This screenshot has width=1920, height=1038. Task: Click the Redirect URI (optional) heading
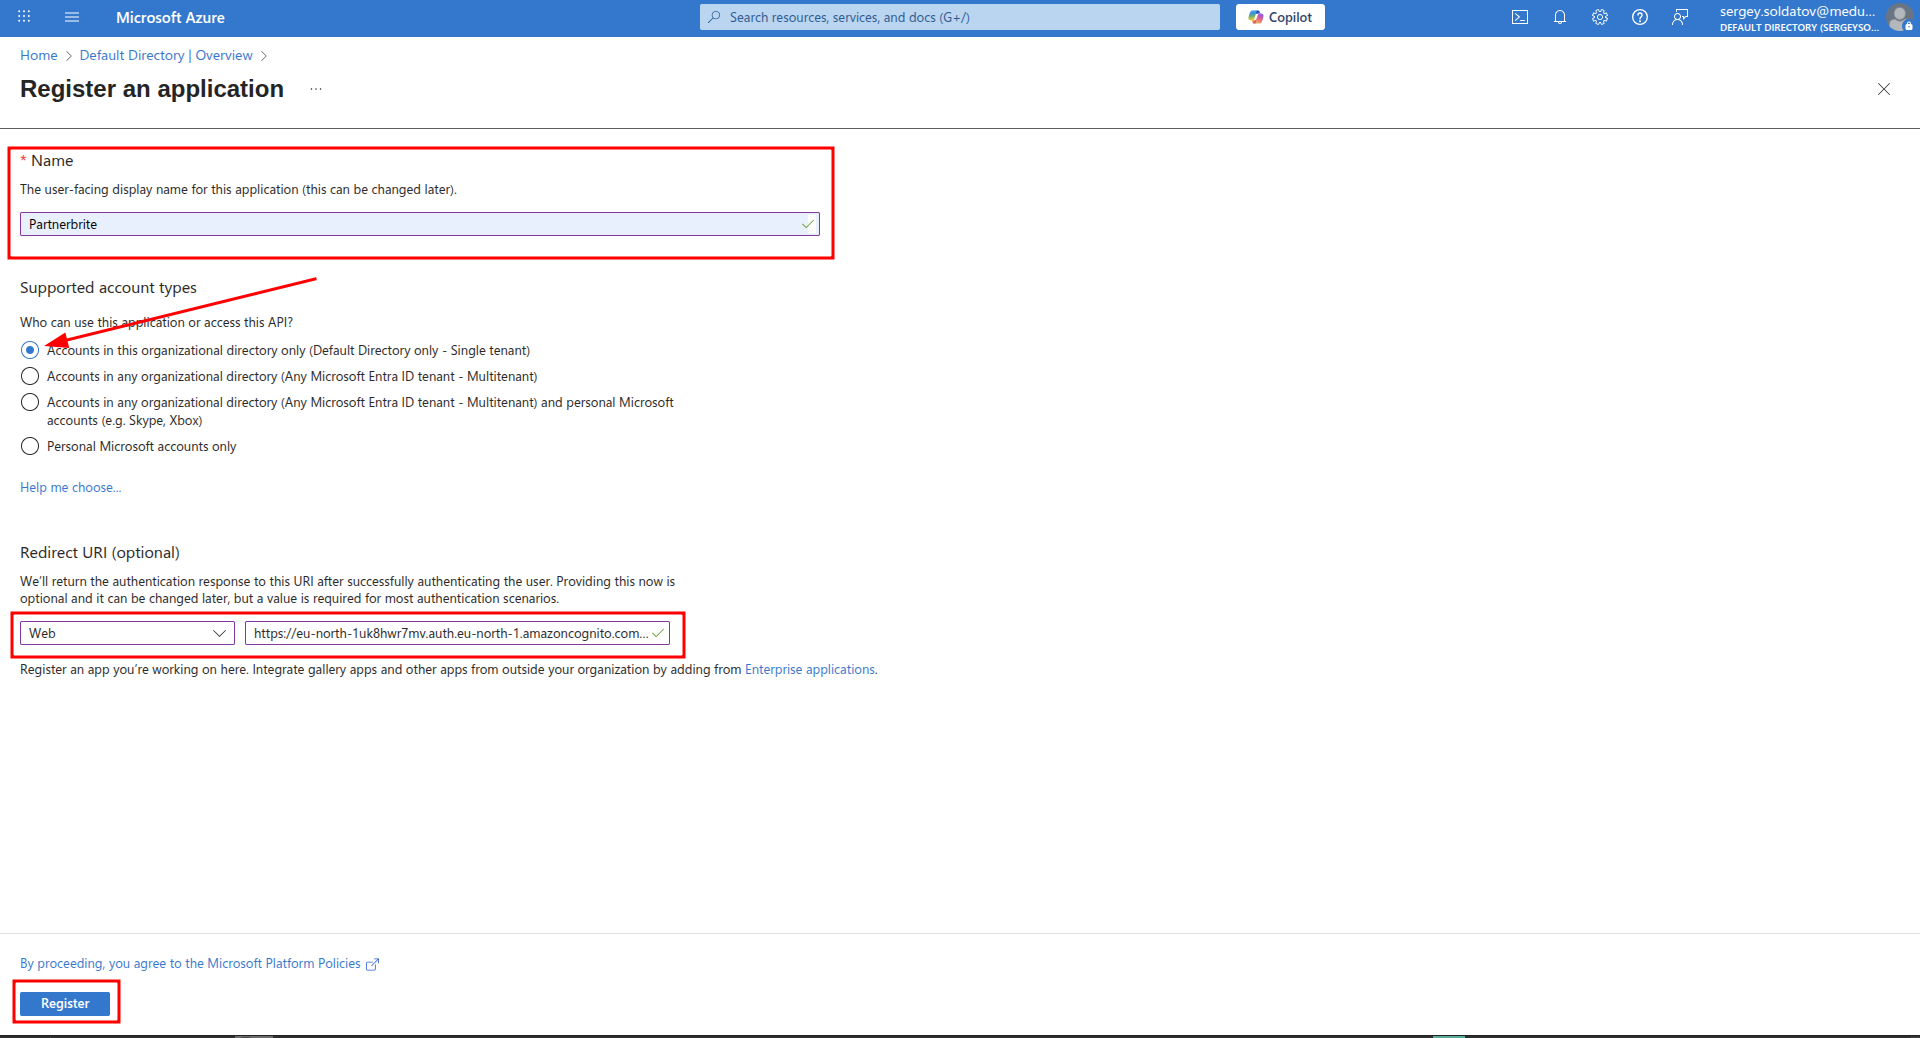100,552
